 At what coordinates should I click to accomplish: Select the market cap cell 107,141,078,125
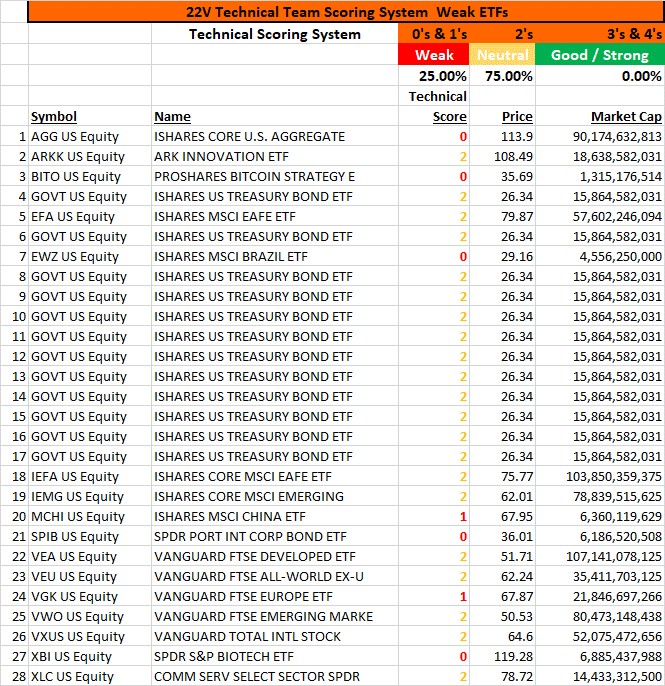tap(600, 556)
